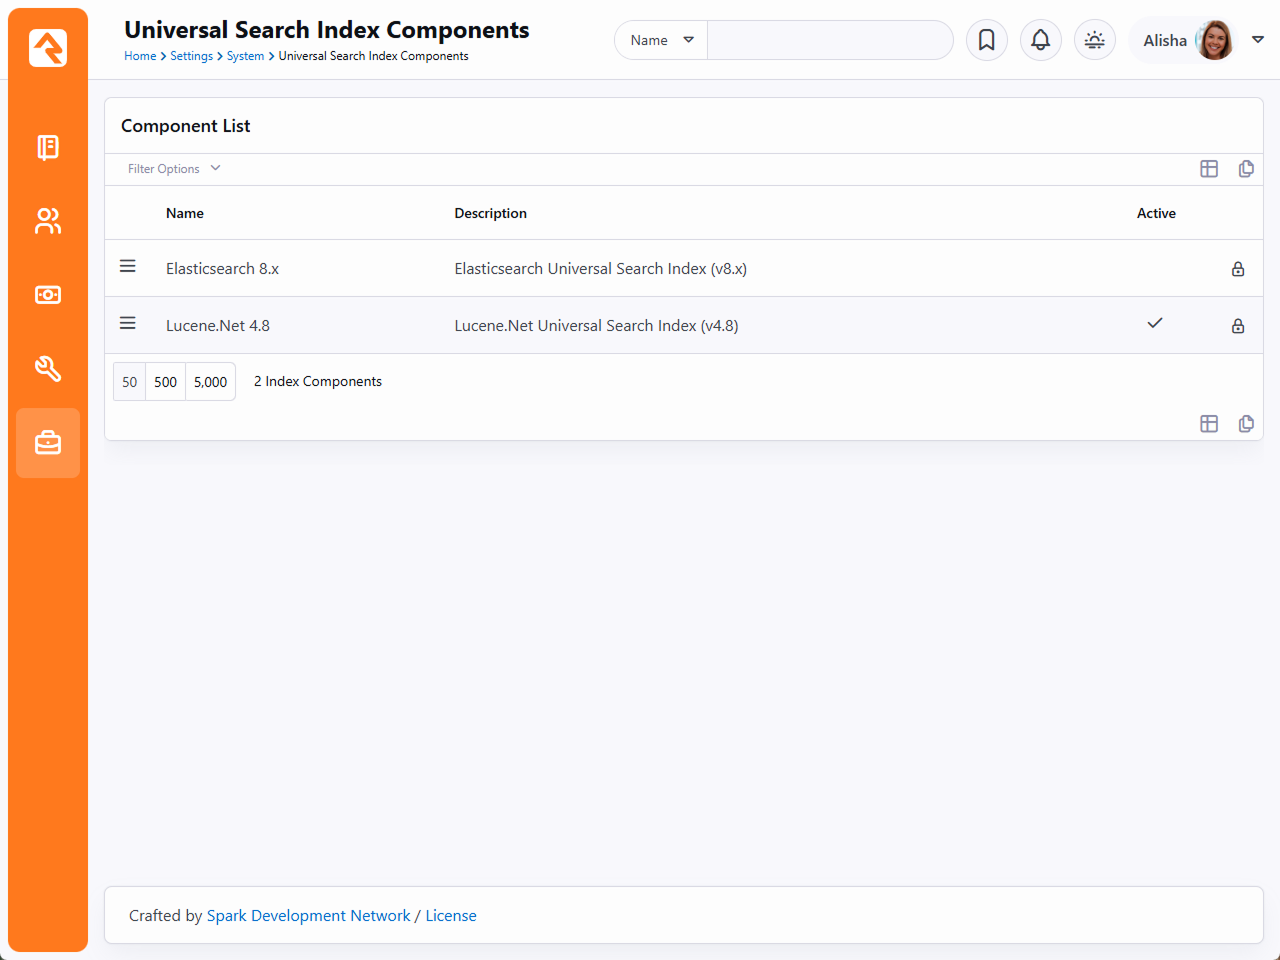This screenshot has height=960, width=1280.
Task: Go to System in the breadcrumb
Action: (x=245, y=56)
